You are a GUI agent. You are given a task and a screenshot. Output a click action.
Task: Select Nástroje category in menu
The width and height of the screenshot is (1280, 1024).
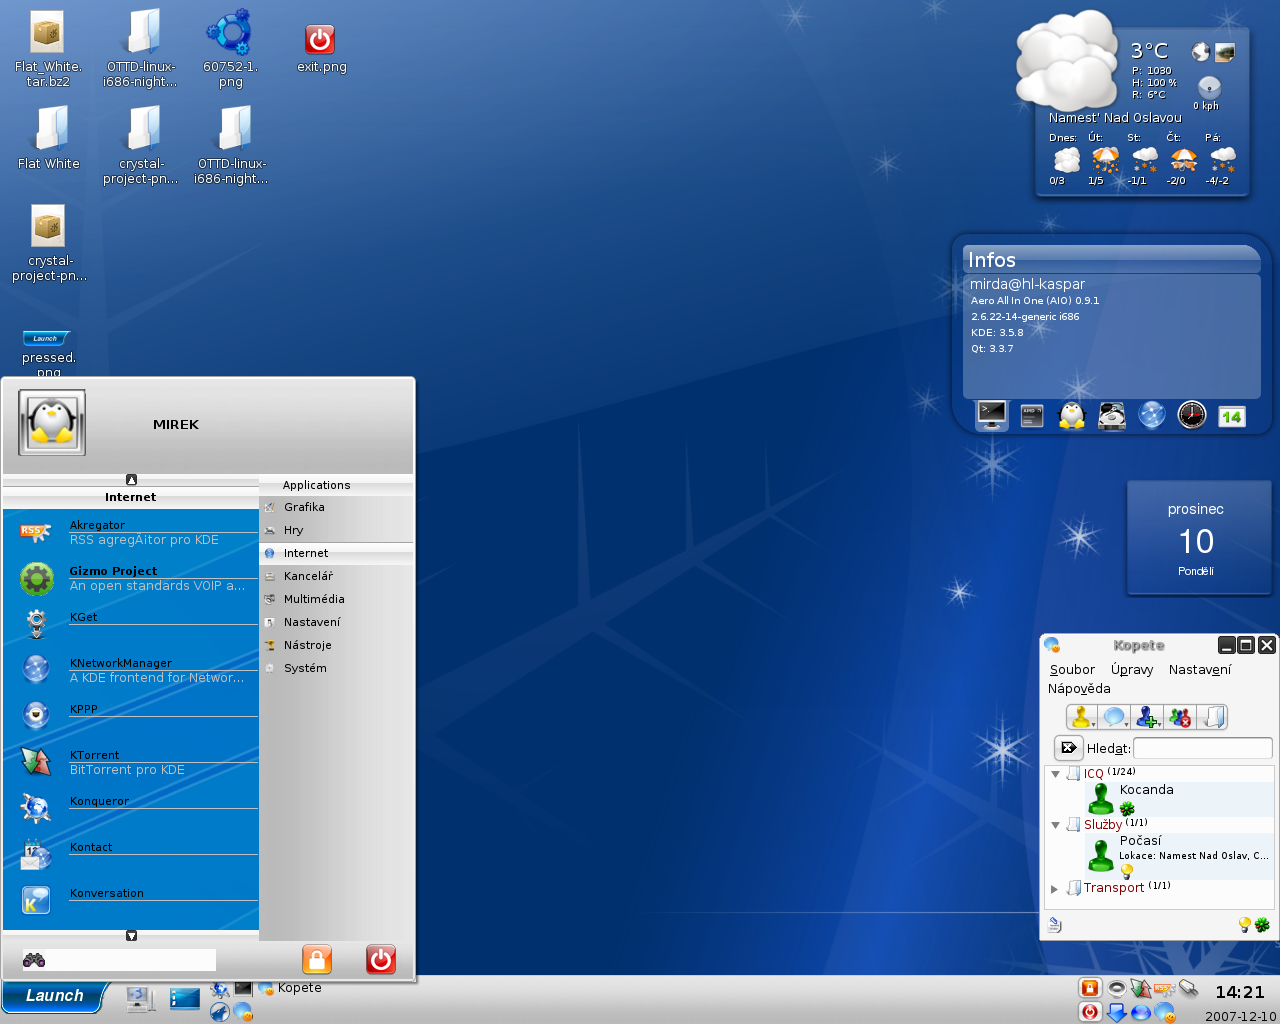tap(336, 645)
